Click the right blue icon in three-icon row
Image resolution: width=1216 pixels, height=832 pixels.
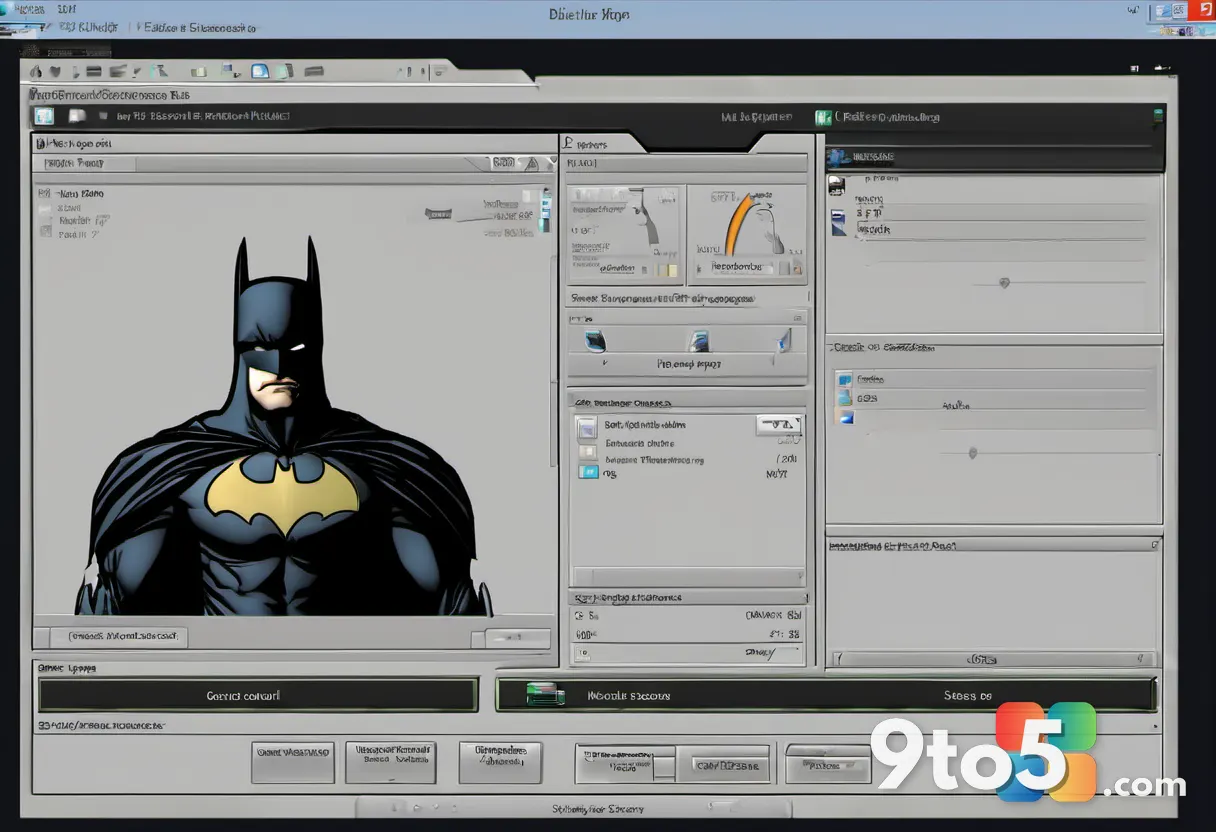784,341
